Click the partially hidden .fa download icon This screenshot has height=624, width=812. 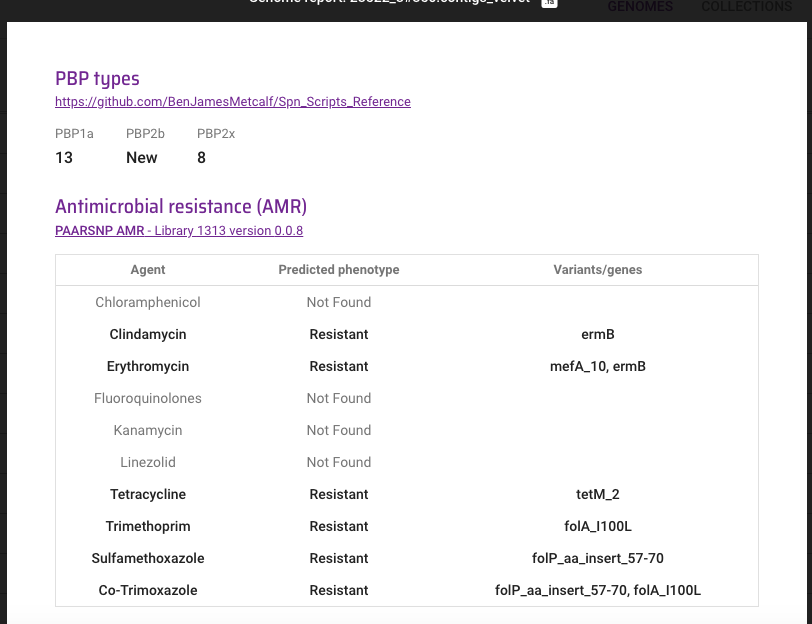[x=549, y=3]
